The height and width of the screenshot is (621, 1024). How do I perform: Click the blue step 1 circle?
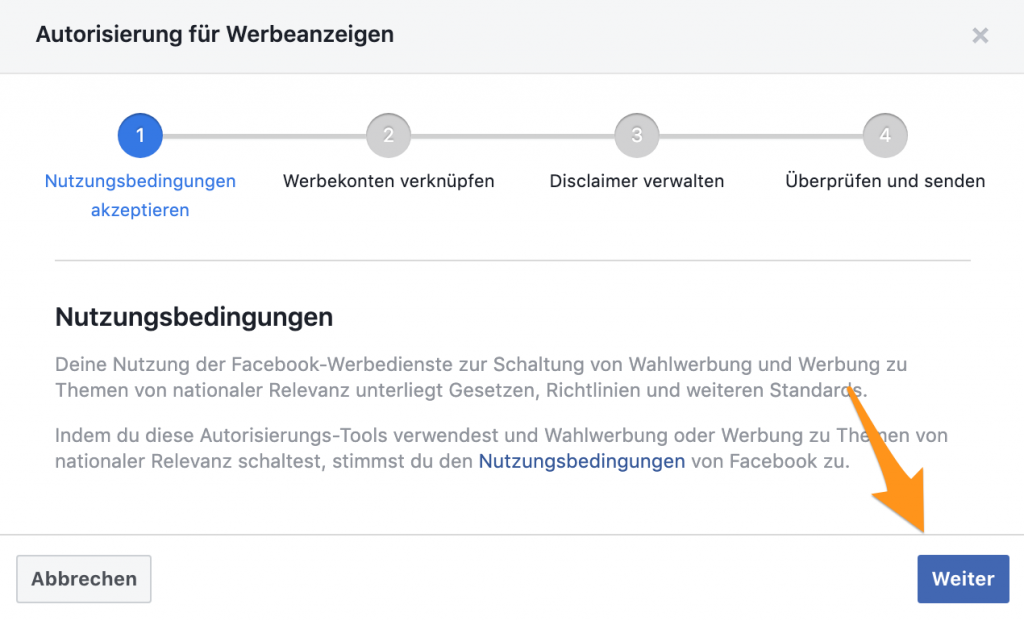[140, 135]
